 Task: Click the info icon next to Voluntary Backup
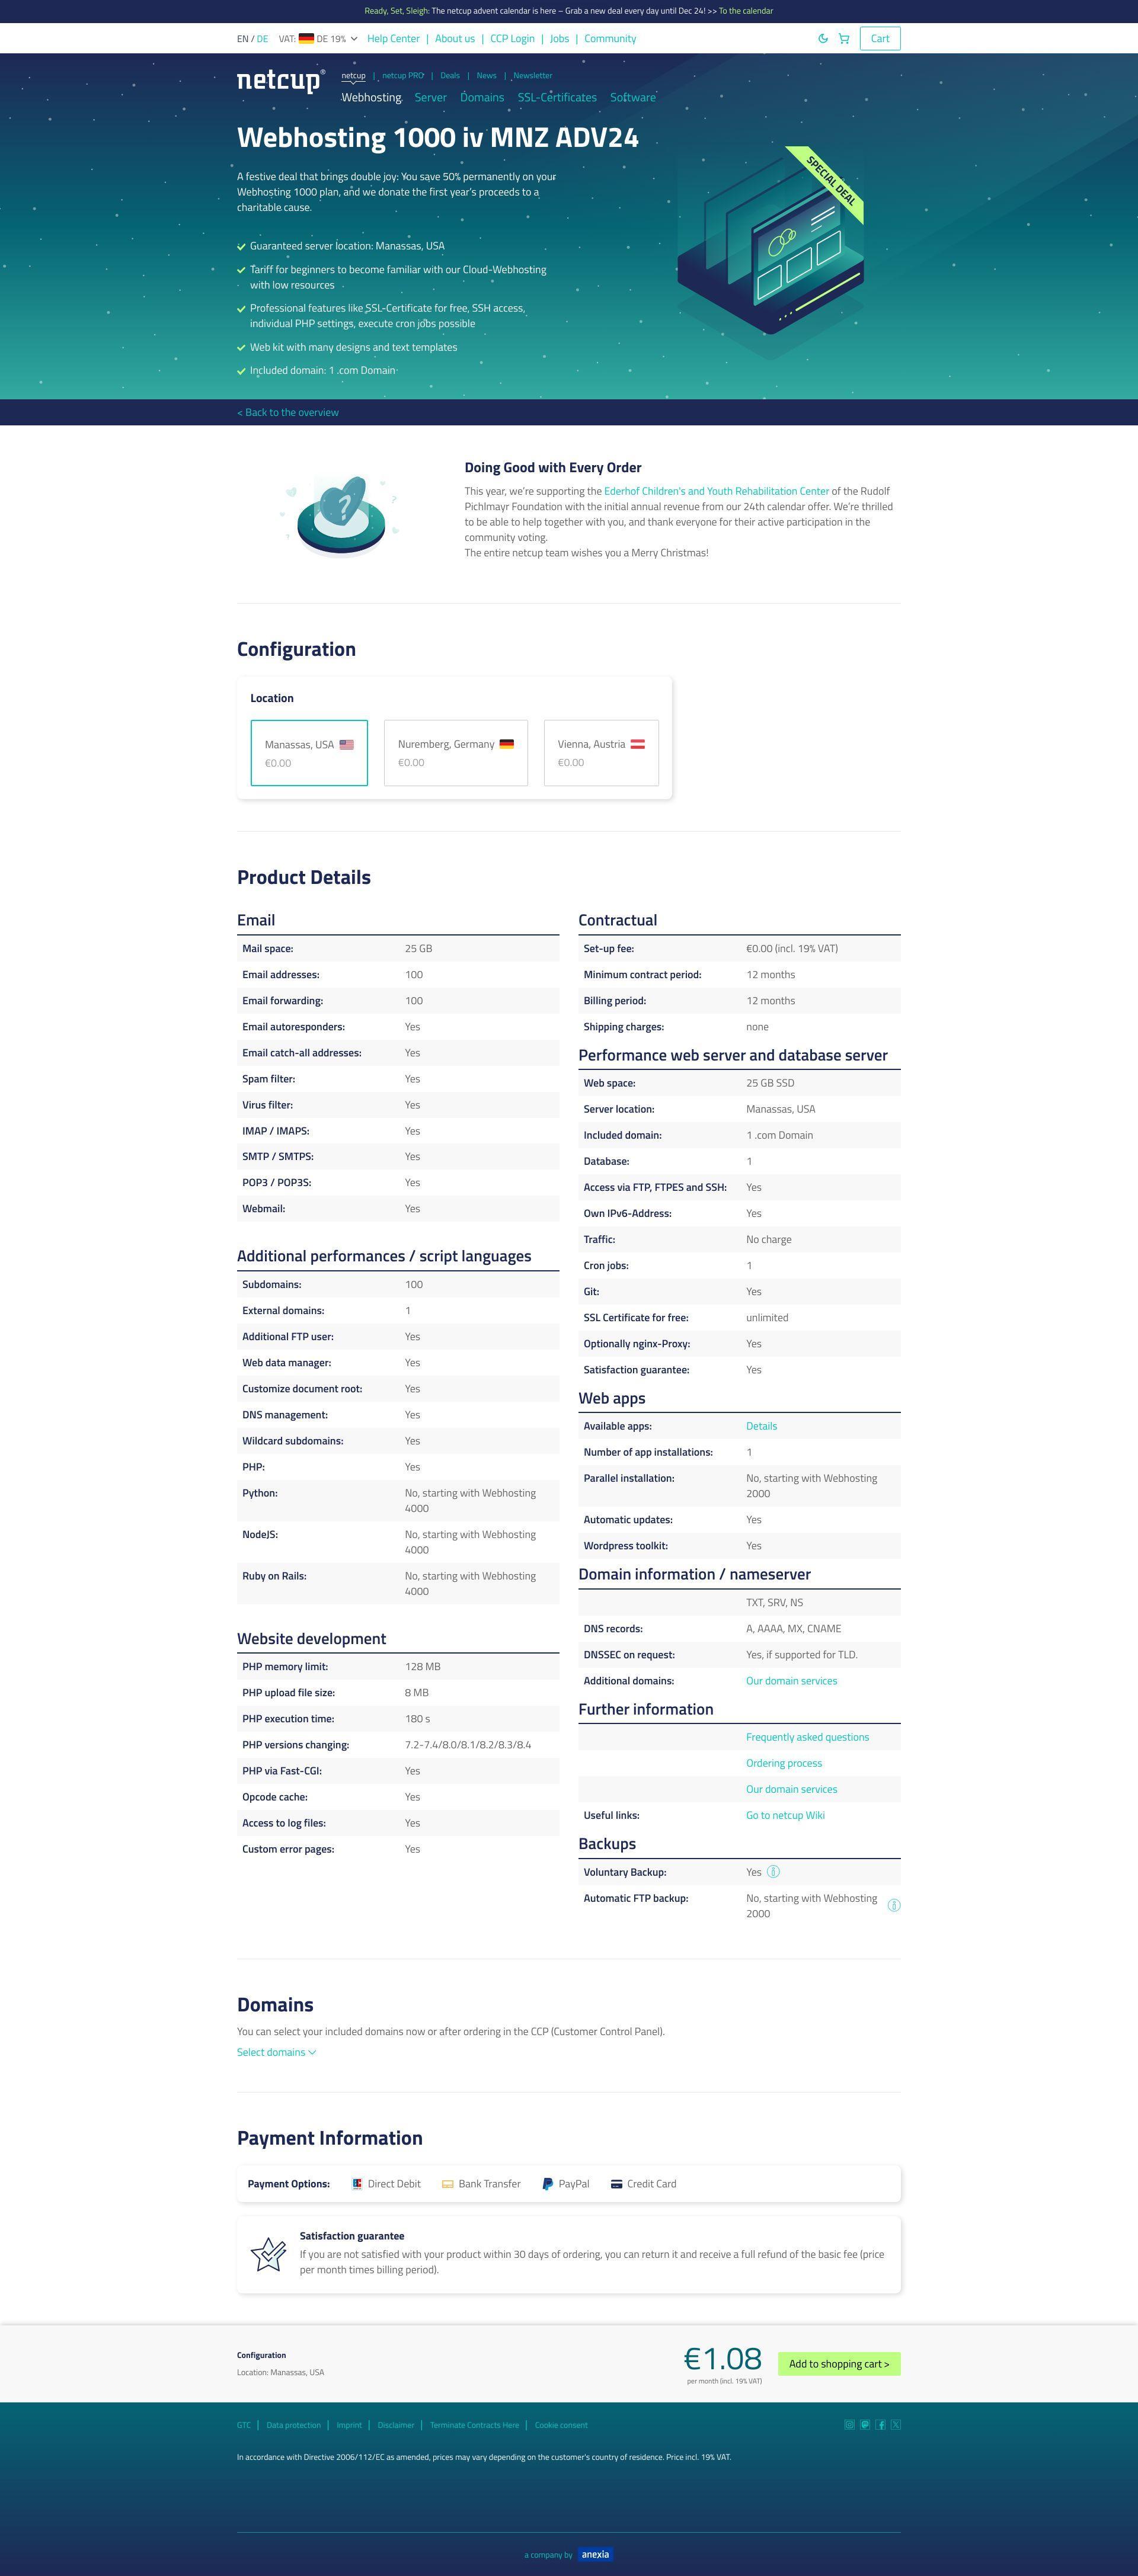(x=773, y=1872)
